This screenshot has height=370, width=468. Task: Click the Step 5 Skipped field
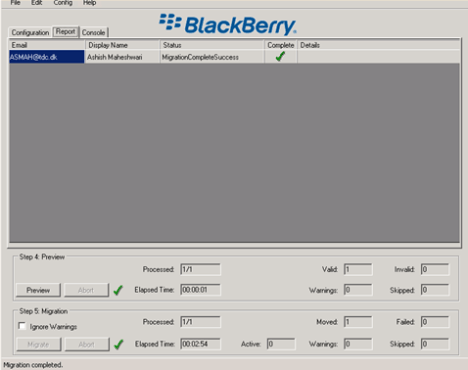(435, 344)
